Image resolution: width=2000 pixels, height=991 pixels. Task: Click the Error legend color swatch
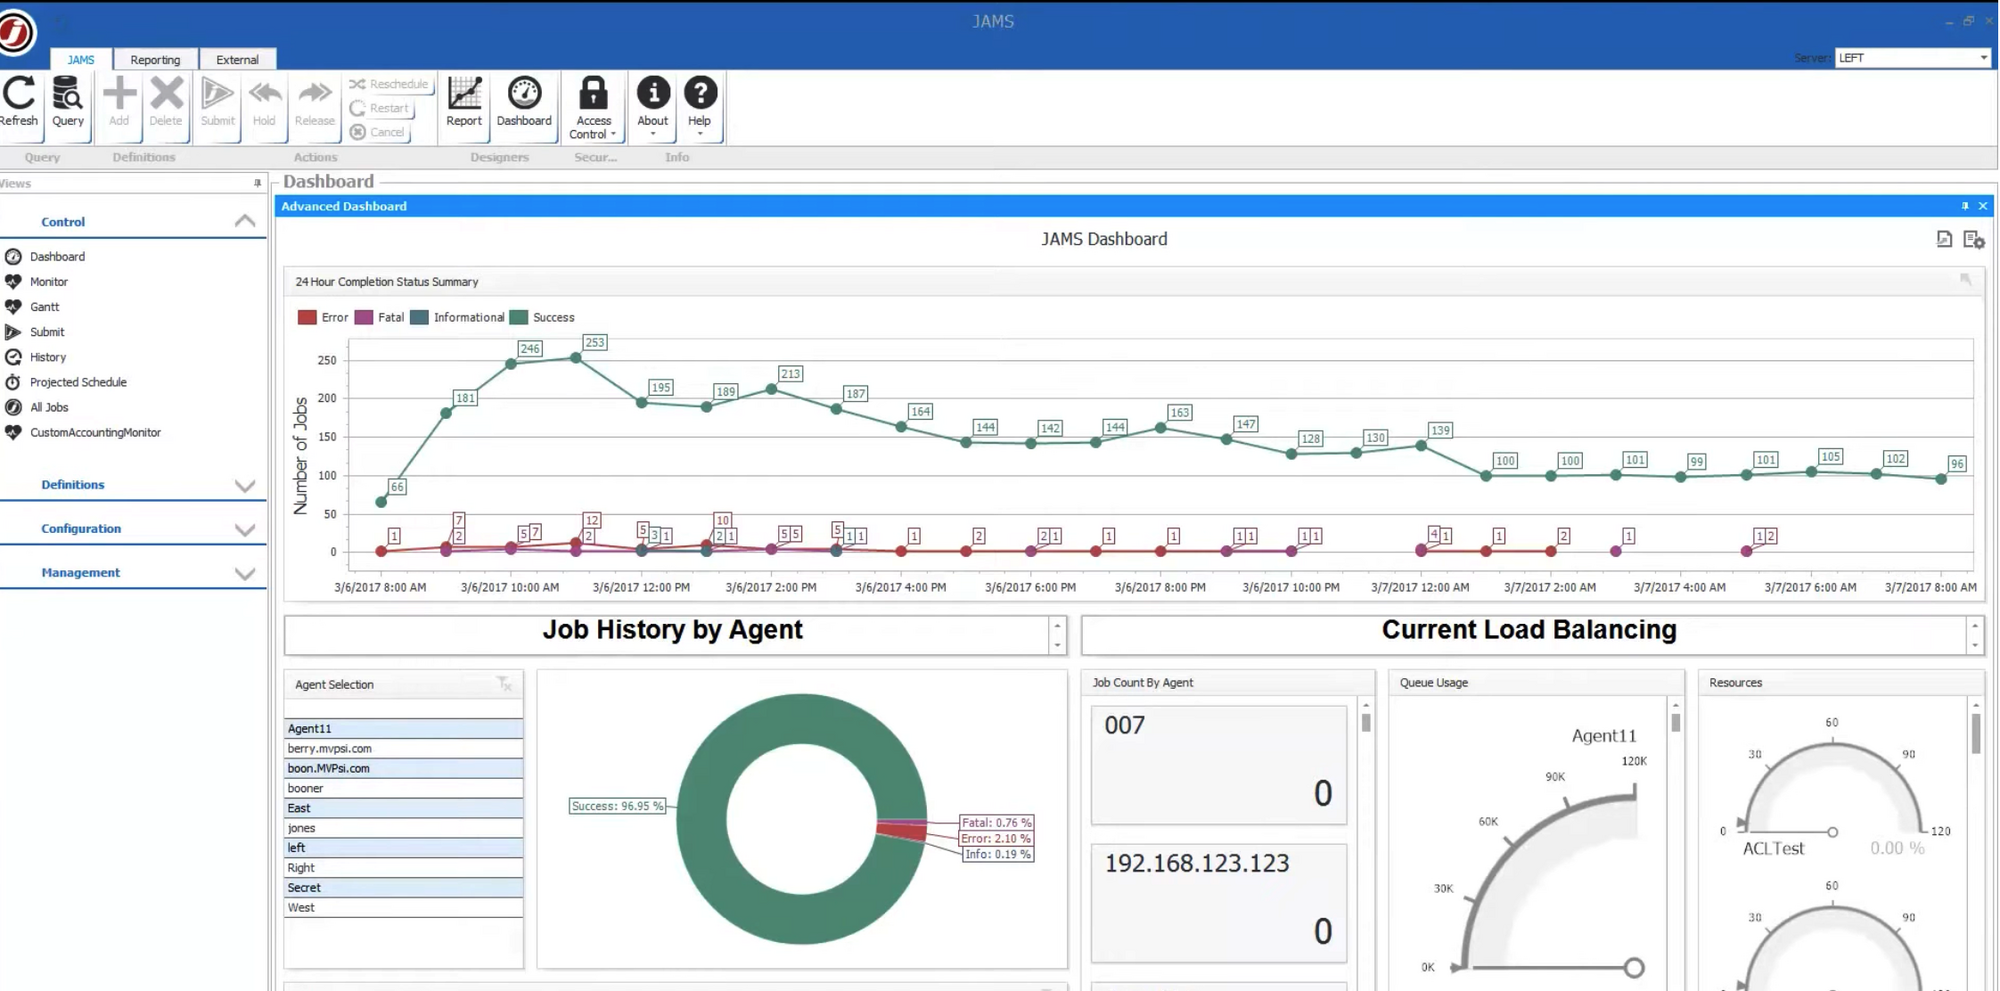coord(306,317)
